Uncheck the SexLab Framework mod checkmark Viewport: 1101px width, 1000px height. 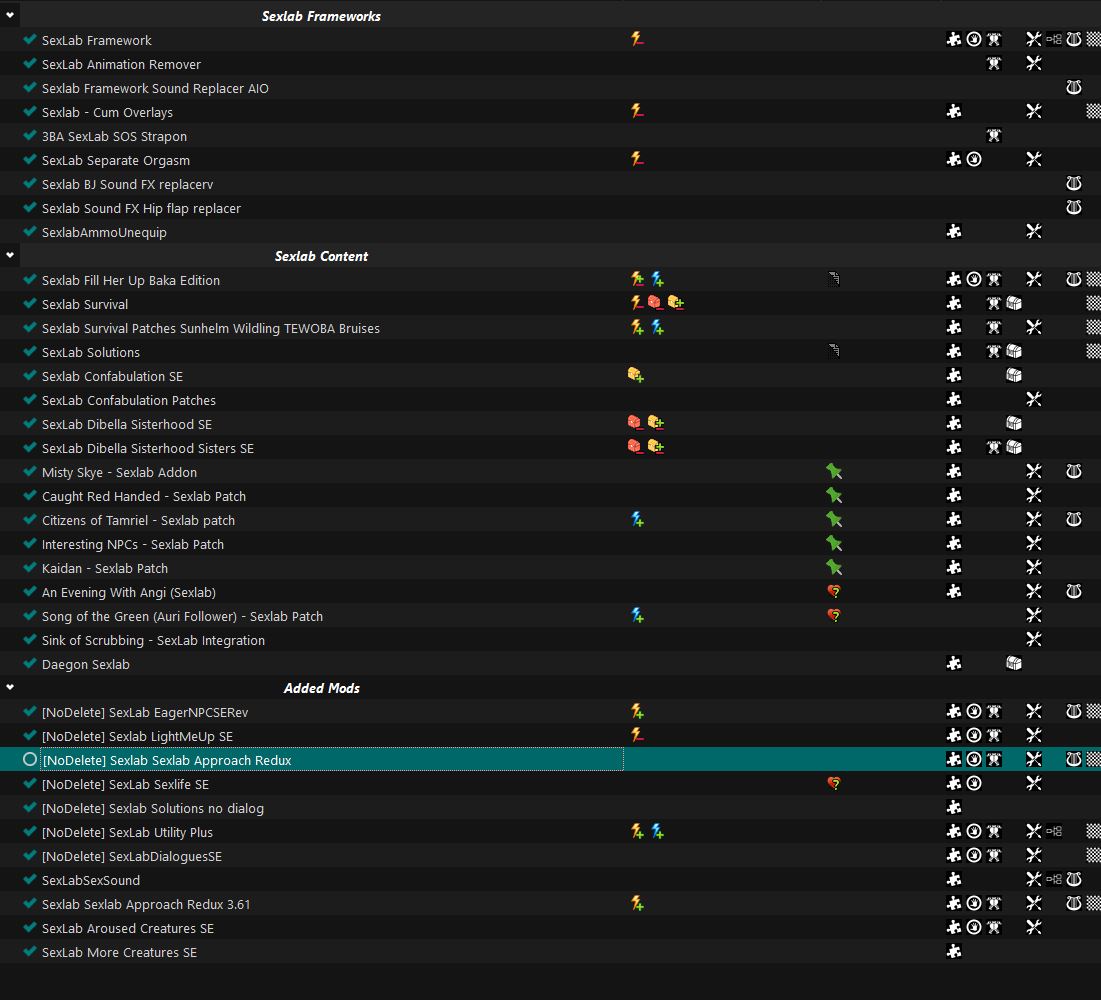(x=29, y=39)
